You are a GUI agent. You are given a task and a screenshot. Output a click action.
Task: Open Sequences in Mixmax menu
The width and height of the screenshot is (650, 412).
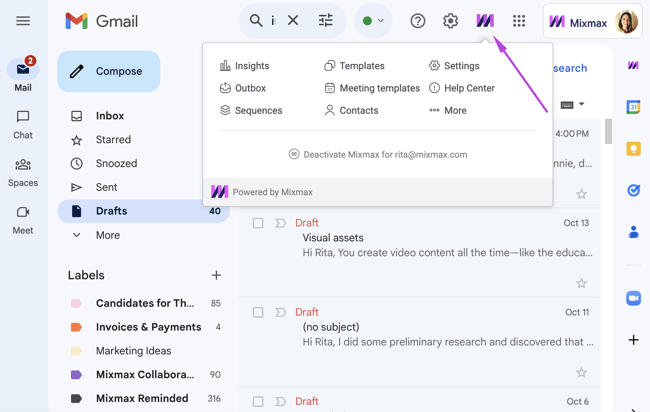251,110
